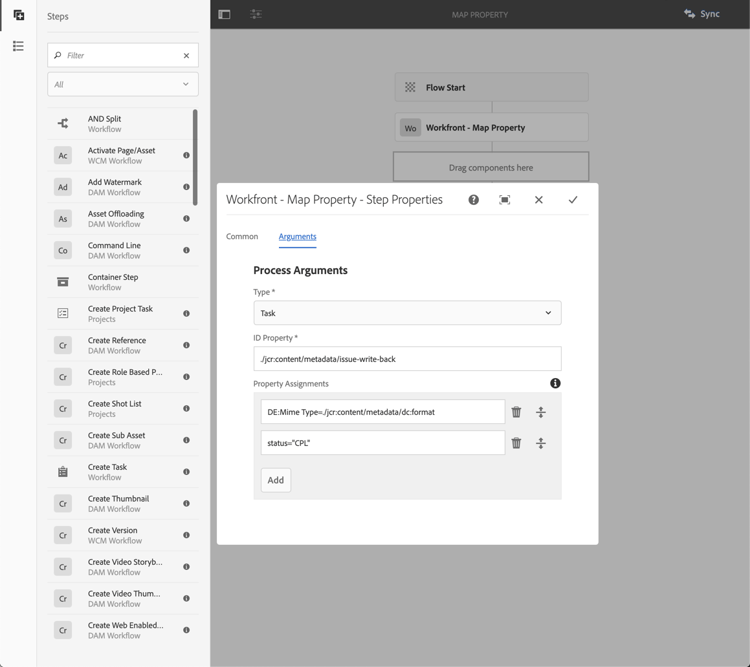Show info for Add Watermark
This screenshot has width=750, height=667.
point(187,187)
